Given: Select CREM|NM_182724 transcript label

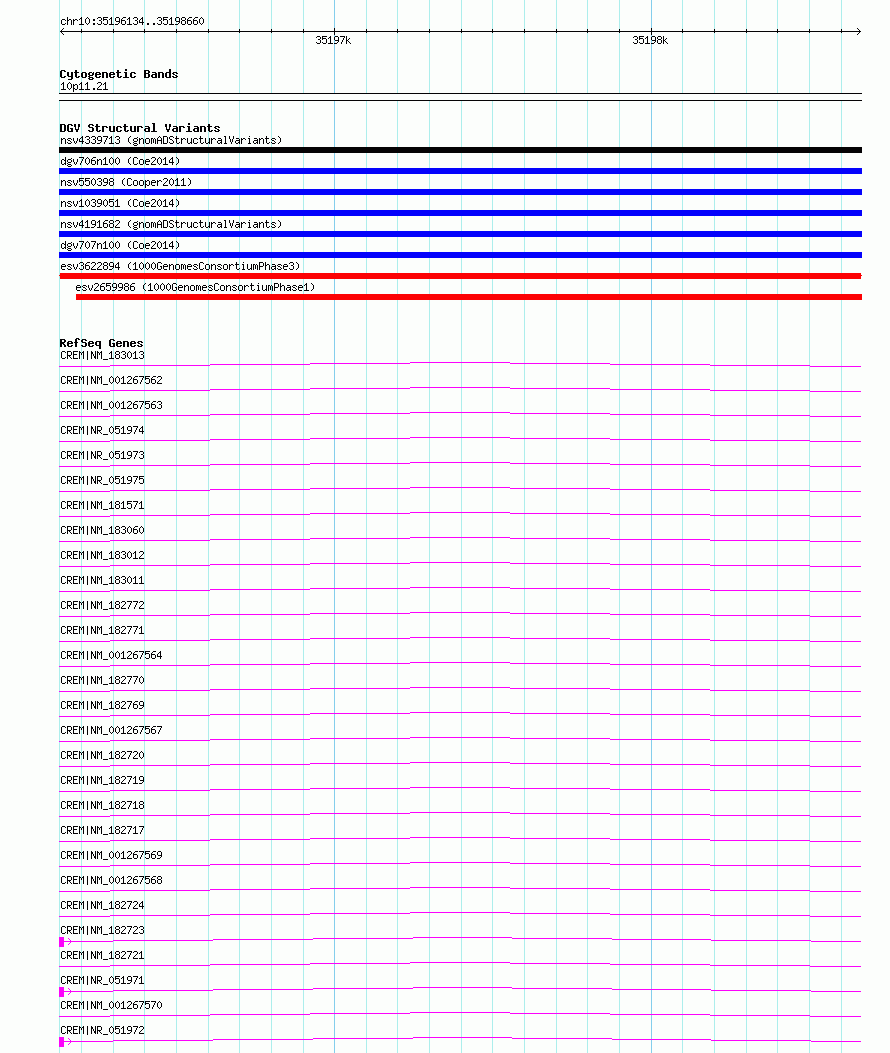Looking at the screenshot, I should coord(102,905).
